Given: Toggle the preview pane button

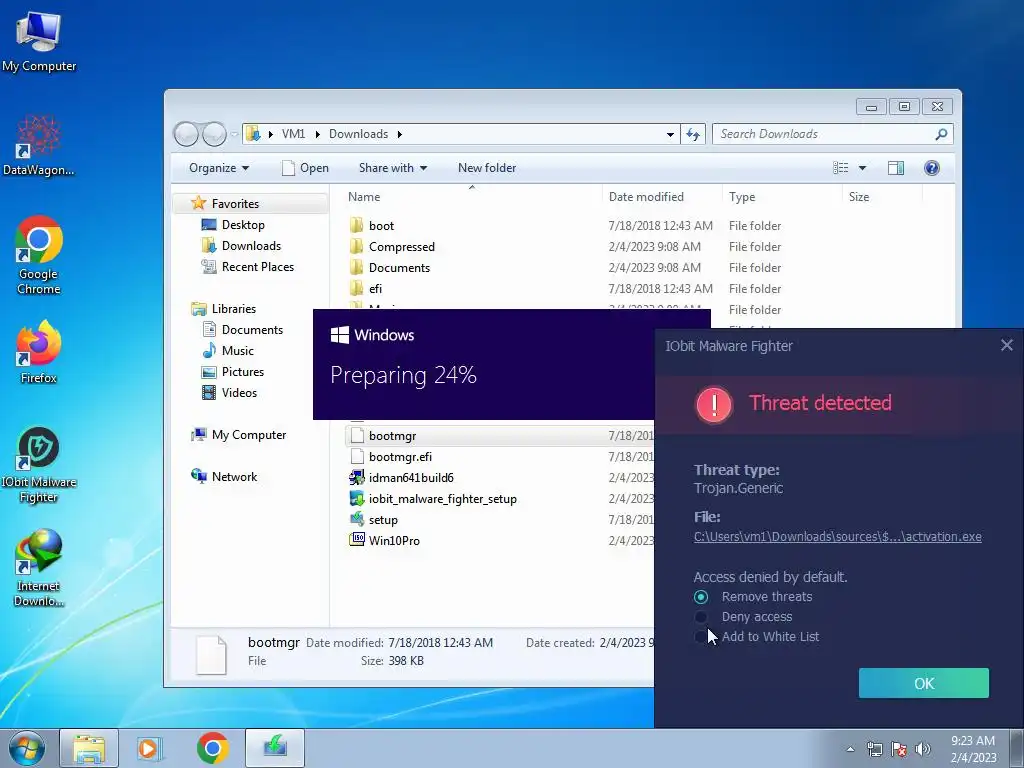Looking at the screenshot, I should coord(896,168).
